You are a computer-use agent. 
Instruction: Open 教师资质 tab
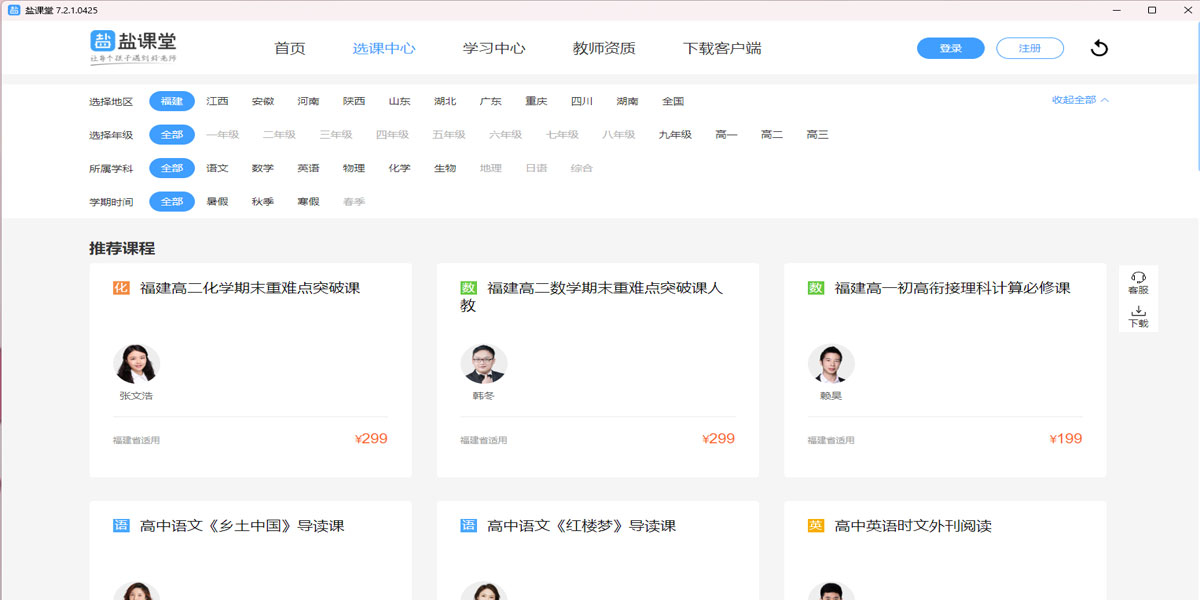[x=604, y=48]
